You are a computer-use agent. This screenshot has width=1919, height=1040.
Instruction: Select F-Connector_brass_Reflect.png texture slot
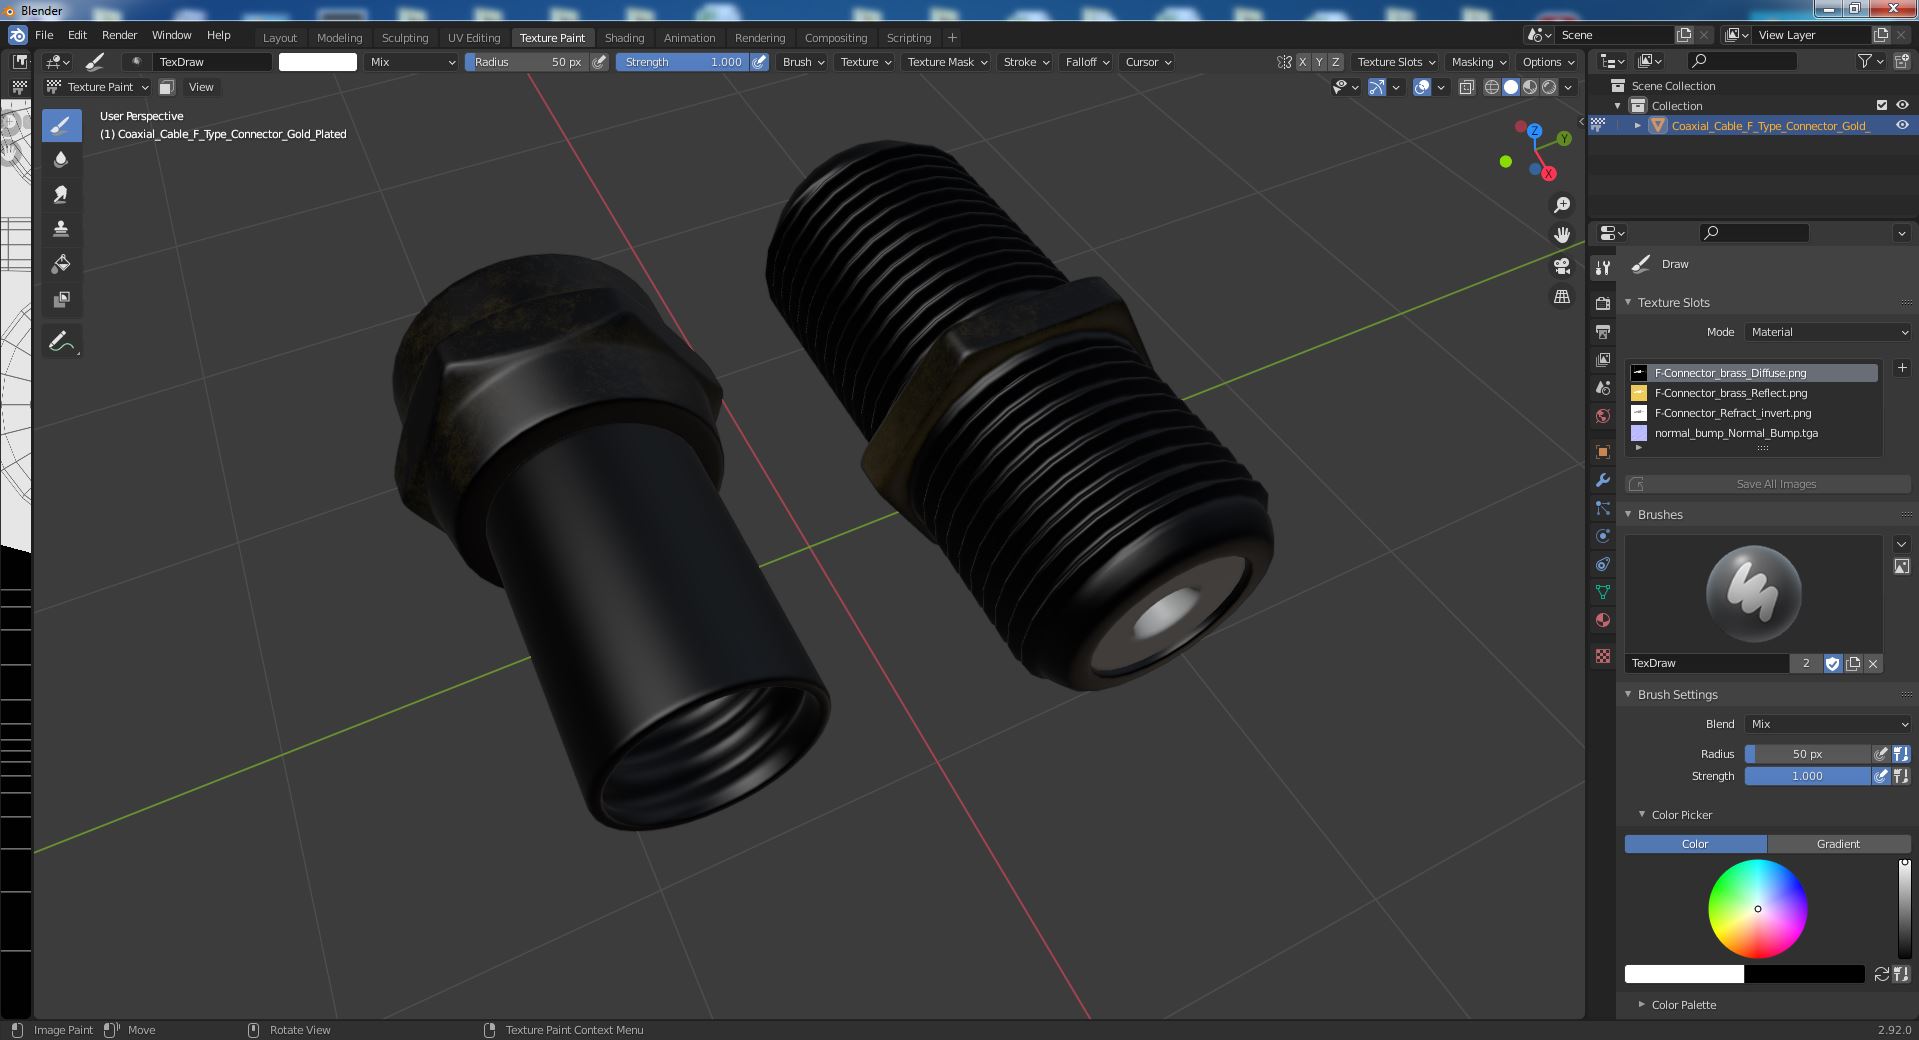(x=1752, y=393)
